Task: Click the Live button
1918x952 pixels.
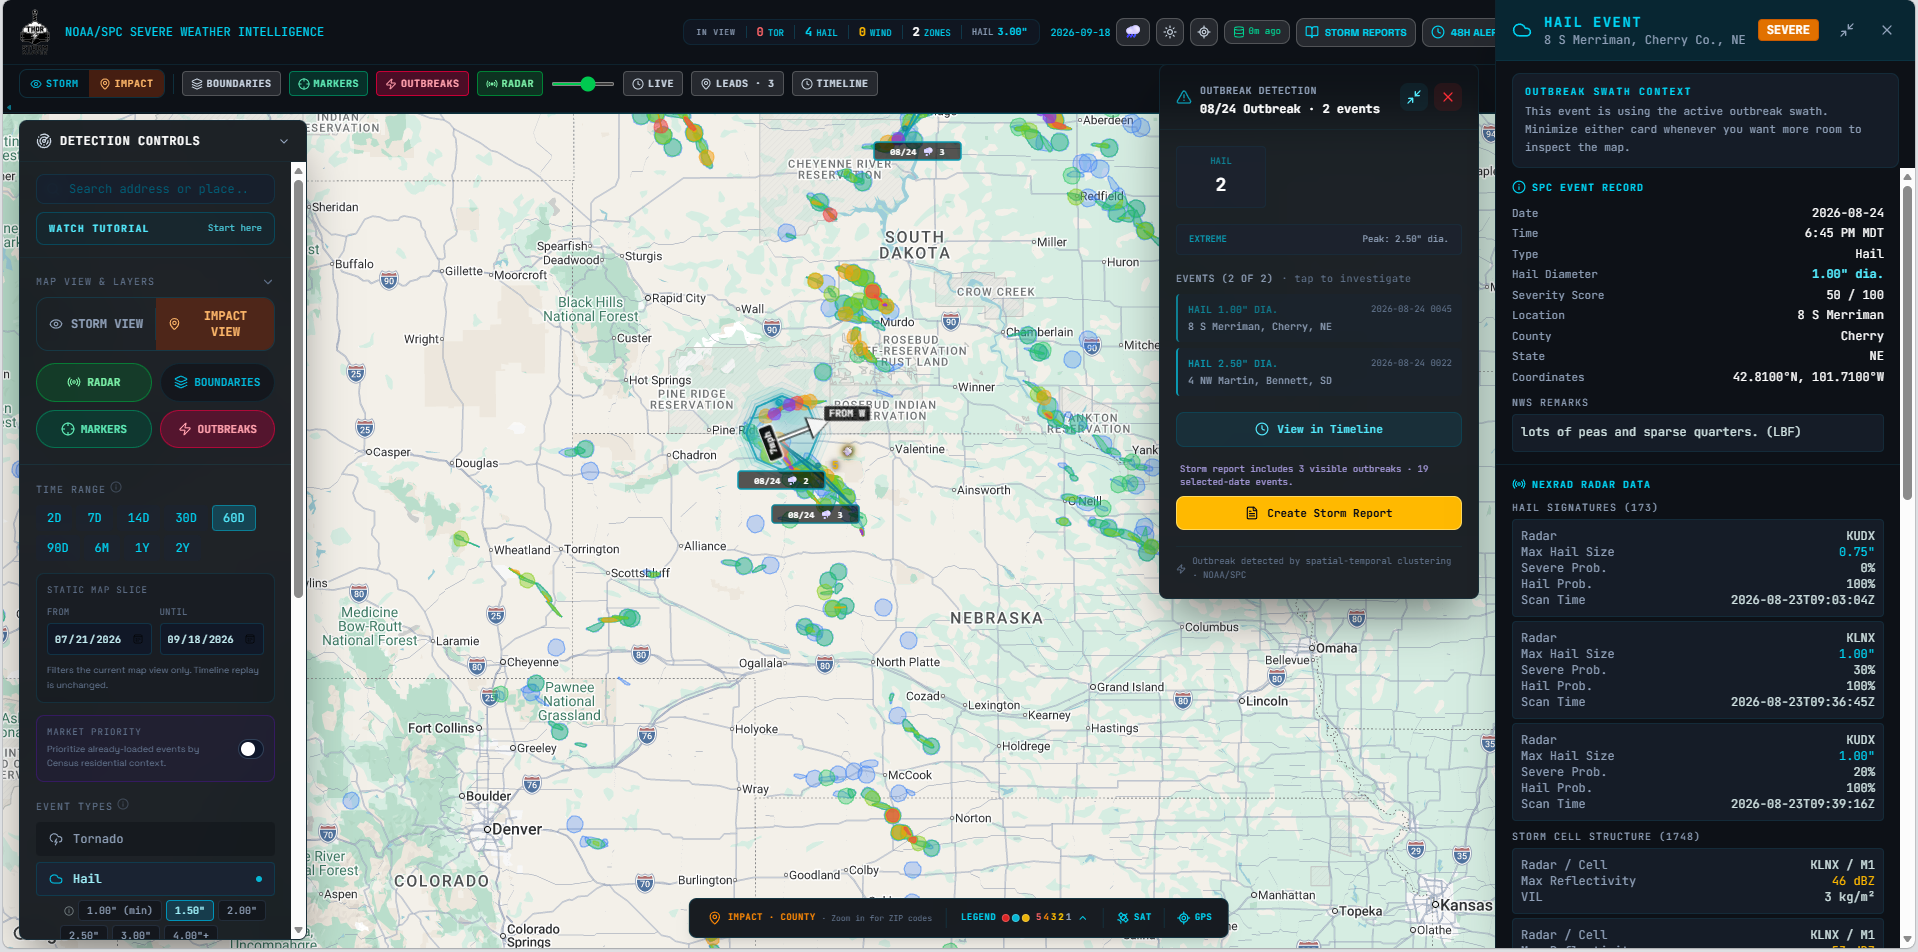Action: 652,84
